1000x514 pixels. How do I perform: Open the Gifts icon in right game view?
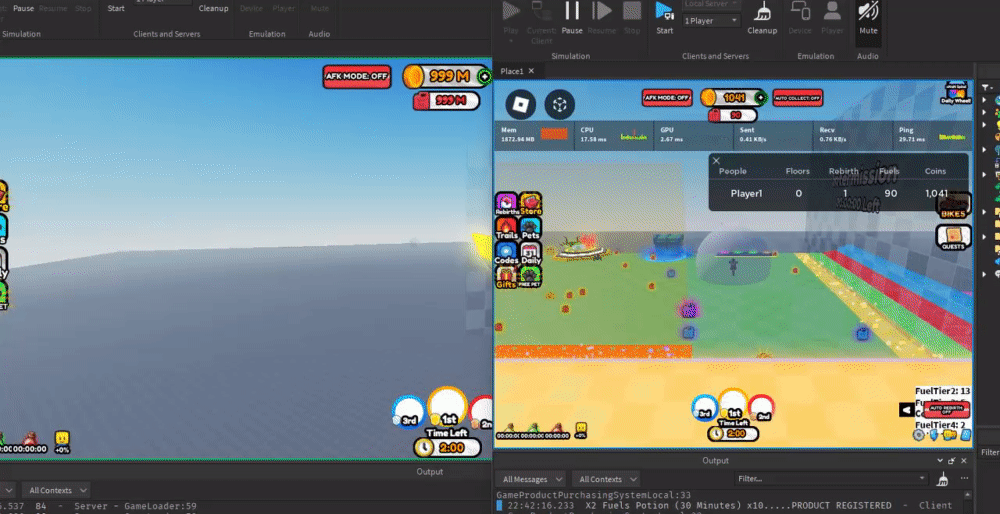[x=506, y=277]
